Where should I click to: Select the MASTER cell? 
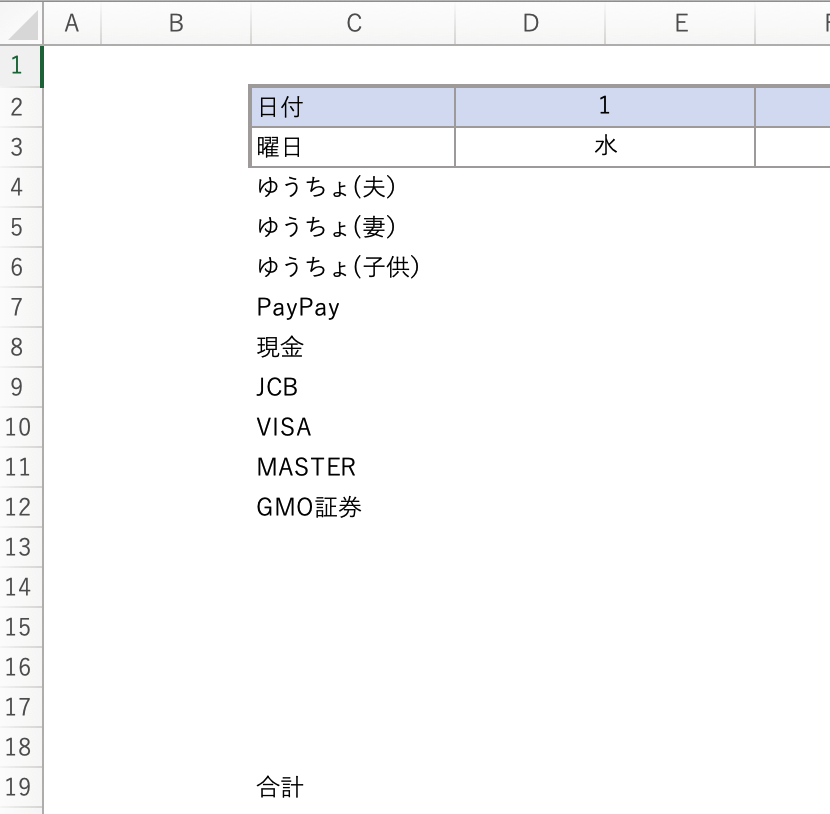tap(353, 467)
